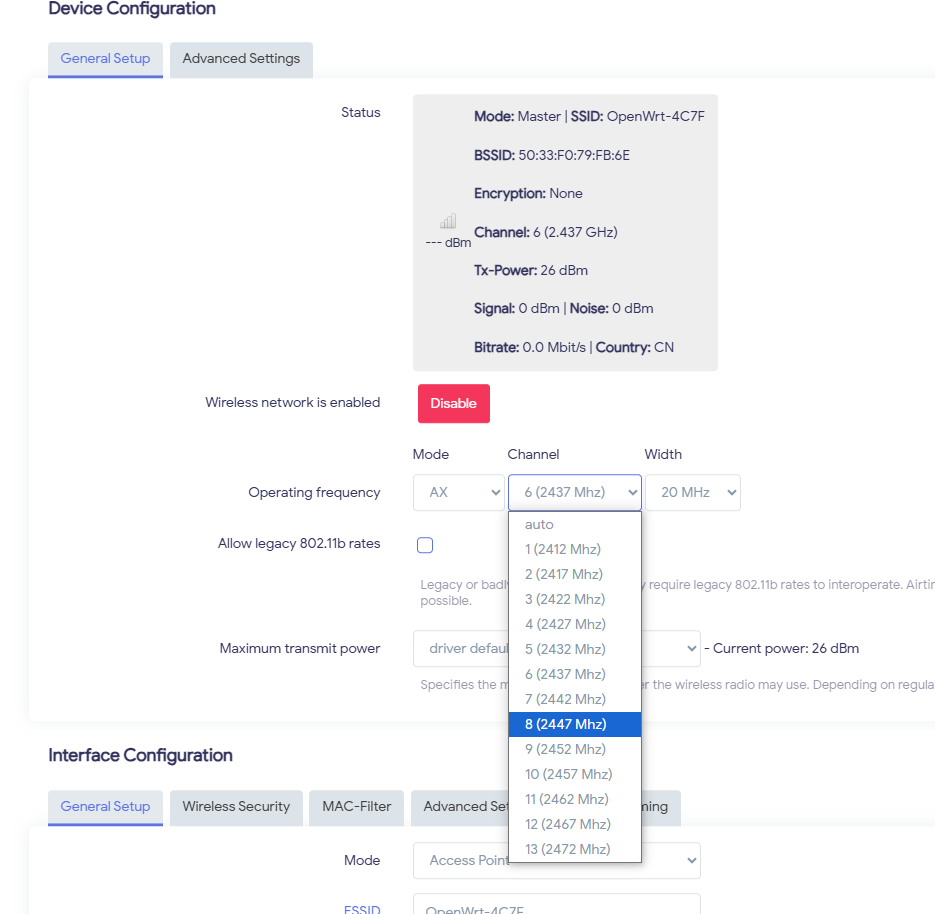The width and height of the screenshot is (935, 914).
Task: Pick channel 11 (2462 Mhz)
Action: point(575,800)
